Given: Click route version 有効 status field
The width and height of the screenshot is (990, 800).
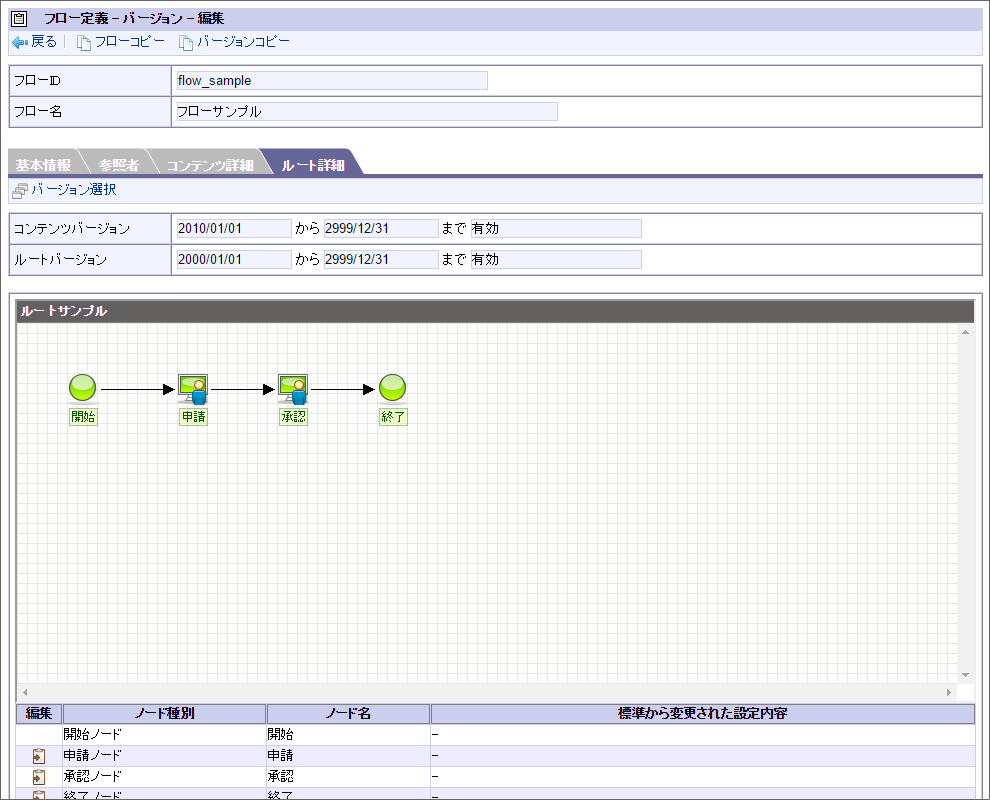Looking at the screenshot, I should (556, 260).
